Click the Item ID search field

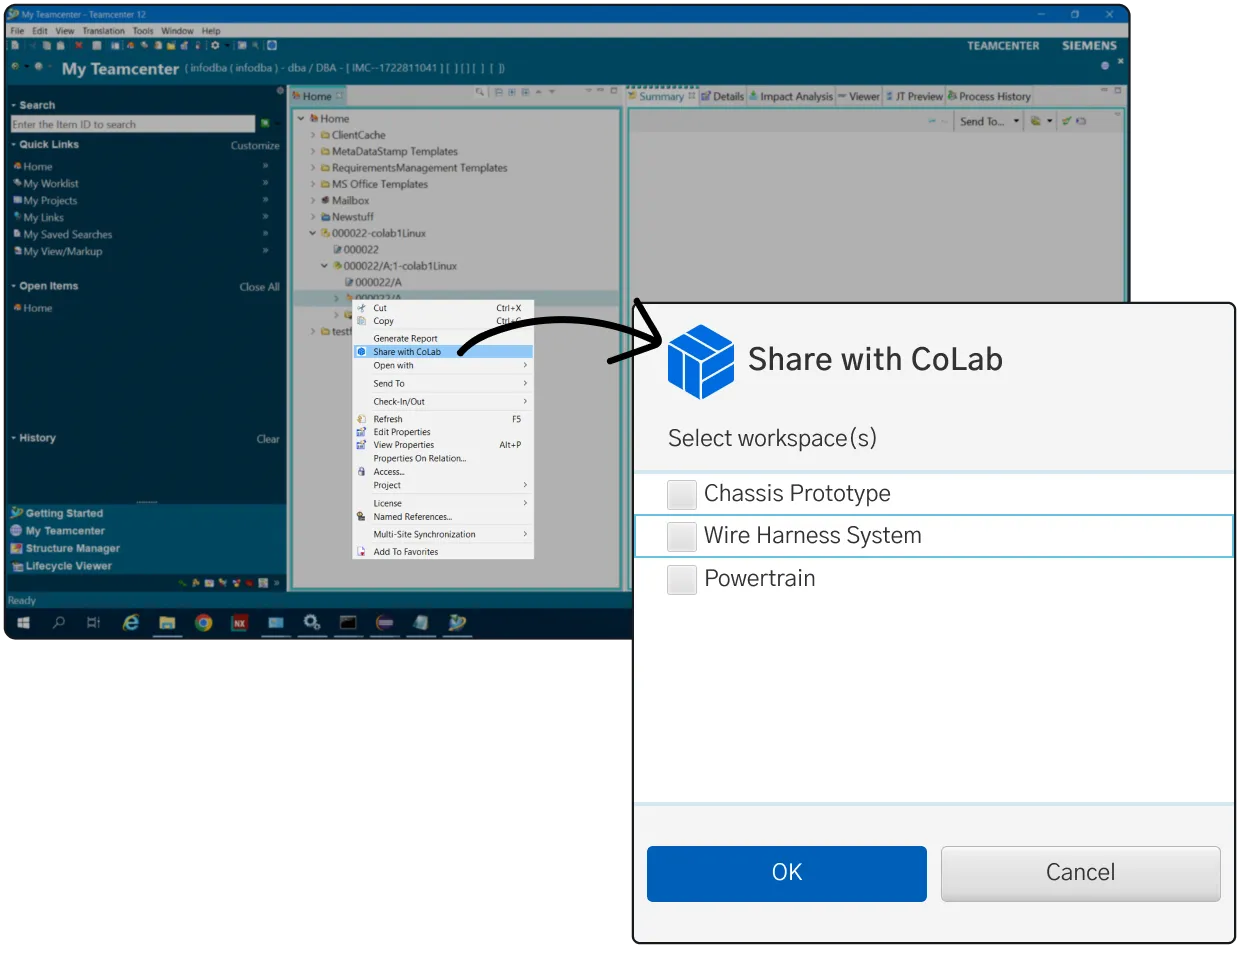133,124
